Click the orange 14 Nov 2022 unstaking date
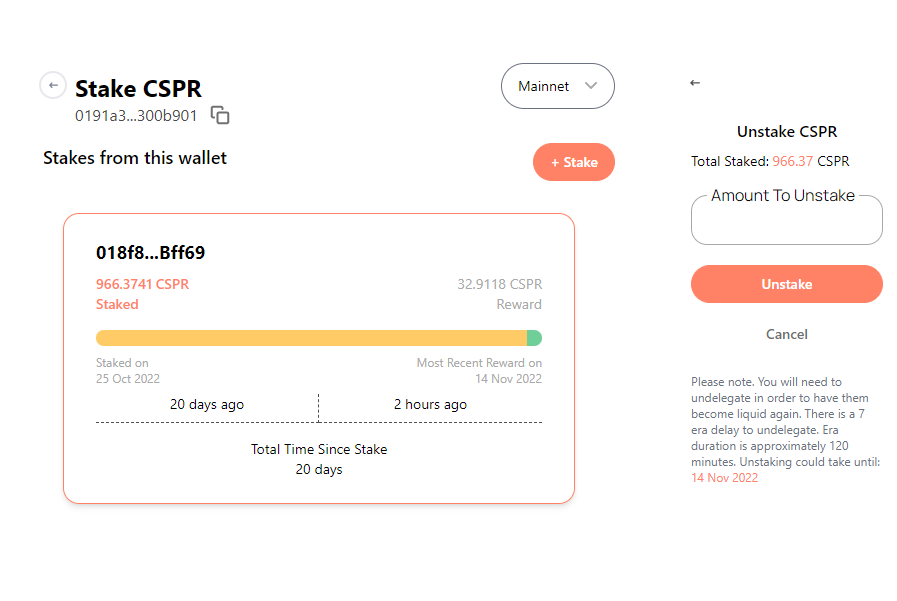This screenshot has height=601, width=897. point(724,478)
